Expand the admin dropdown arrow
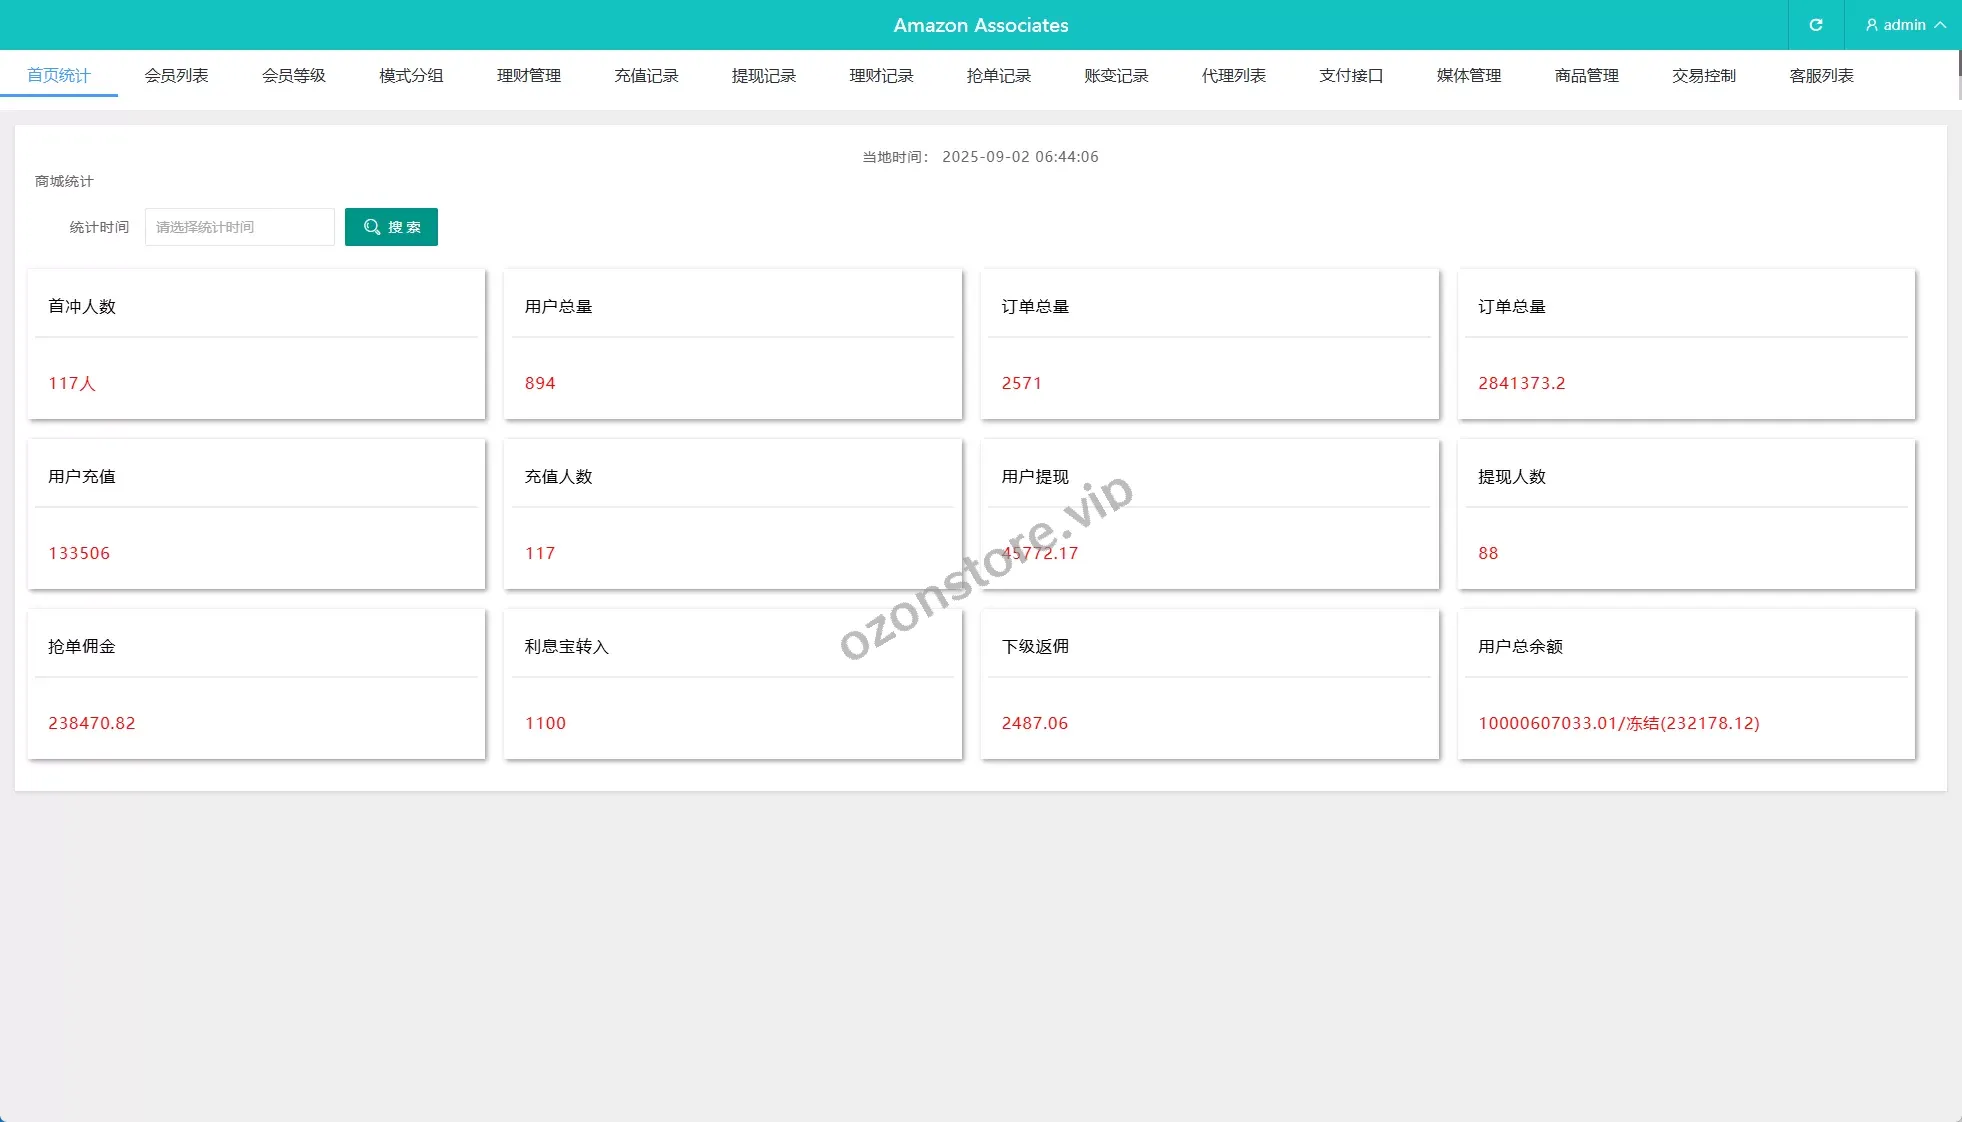 click(1940, 25)
